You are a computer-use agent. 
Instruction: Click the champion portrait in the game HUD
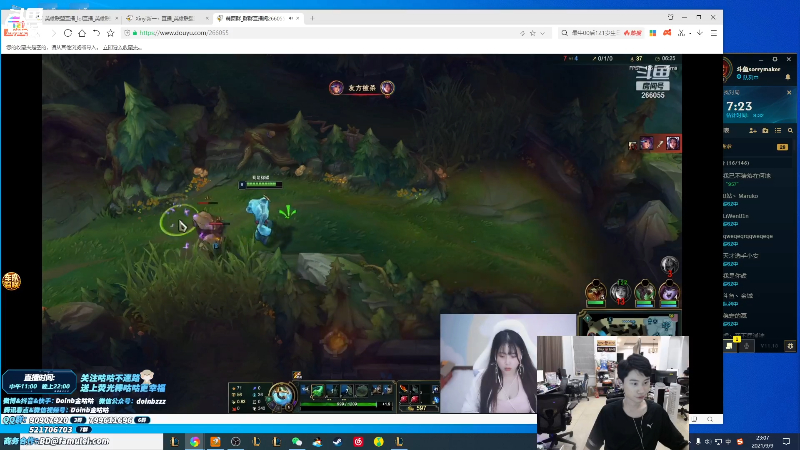pos(281,395)
